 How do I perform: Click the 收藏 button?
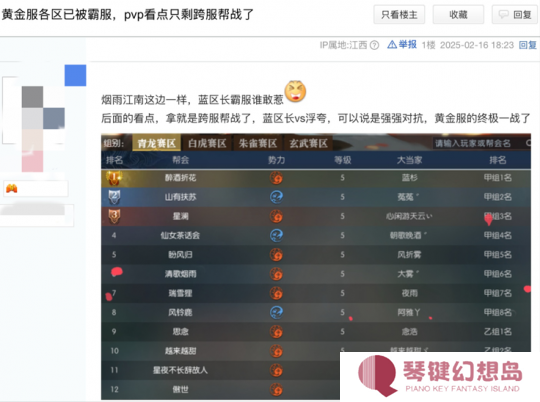point(458,14)
